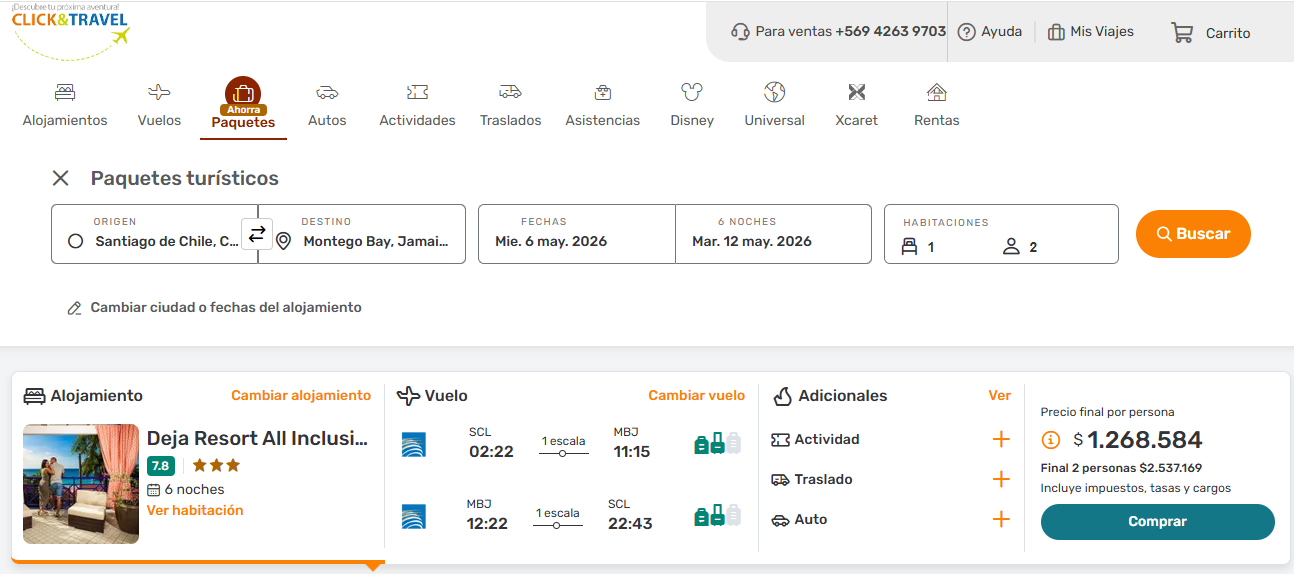Open the Deja Resort hotel thumbnail

click(81, 484)
